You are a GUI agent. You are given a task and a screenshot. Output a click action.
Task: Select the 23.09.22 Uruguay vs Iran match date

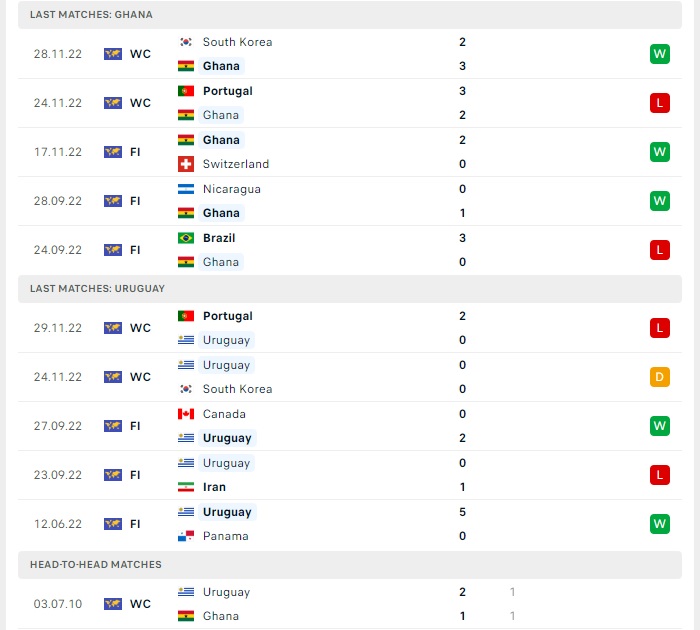pos(58,475)
